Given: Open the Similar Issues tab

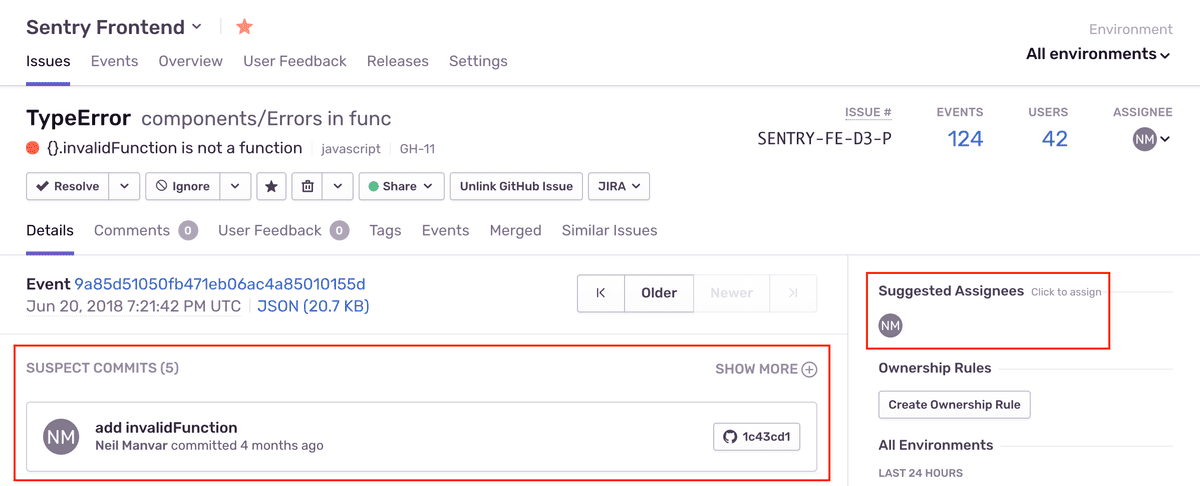Looking at the screenshot, I should 609,230.
